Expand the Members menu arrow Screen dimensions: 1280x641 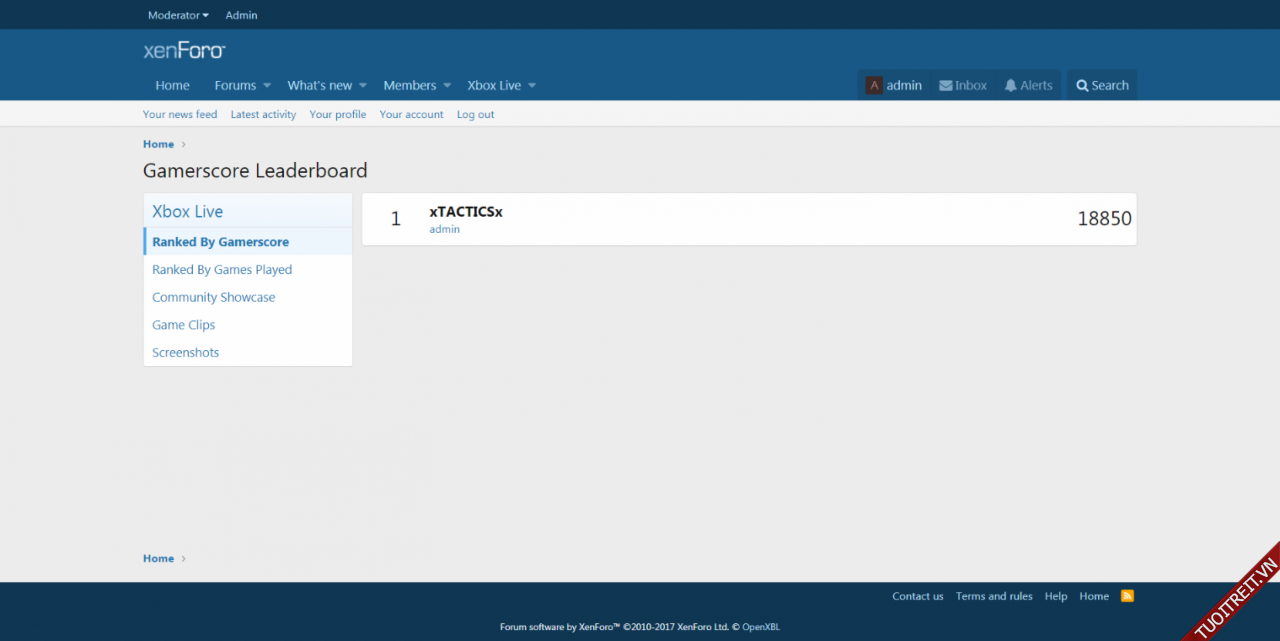point(447,86)
